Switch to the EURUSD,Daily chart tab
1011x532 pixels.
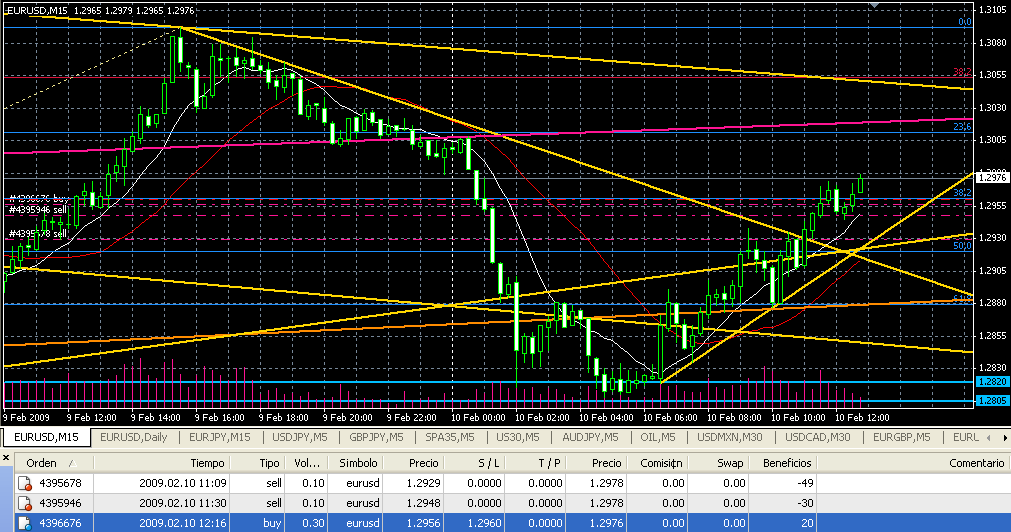pos(133,437)
